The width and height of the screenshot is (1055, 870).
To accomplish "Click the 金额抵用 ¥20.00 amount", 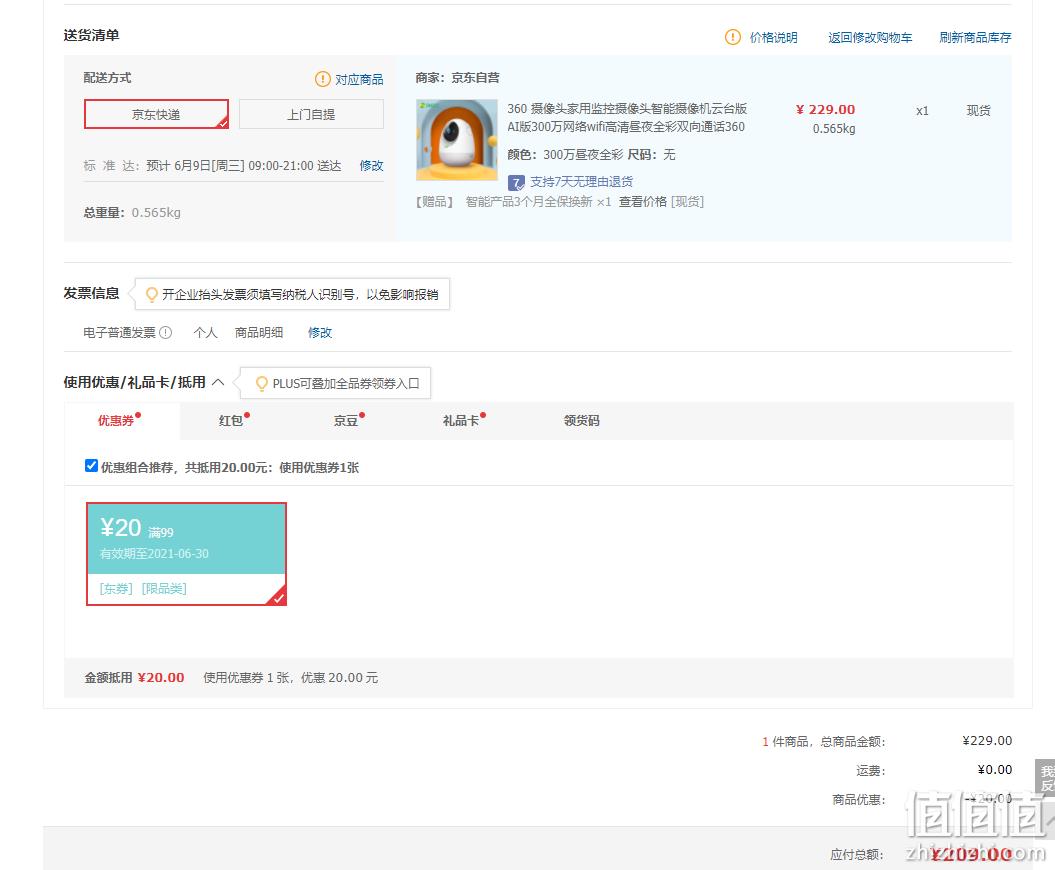I will point(161,678).
